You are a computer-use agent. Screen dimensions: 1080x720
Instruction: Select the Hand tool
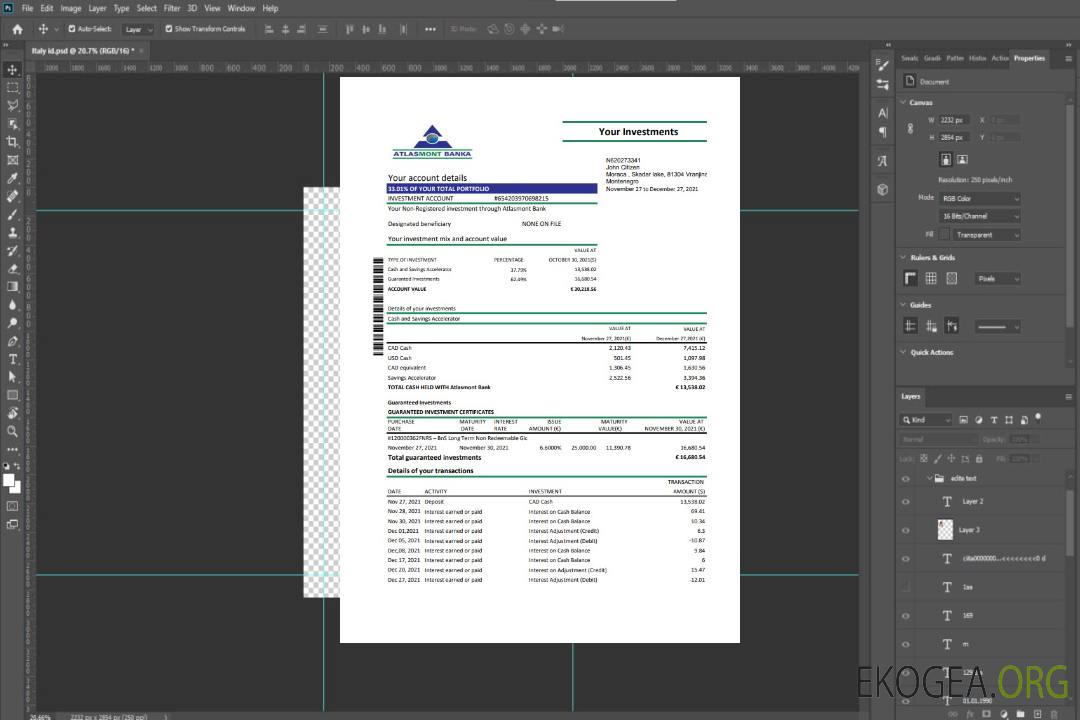coord(12,413)
